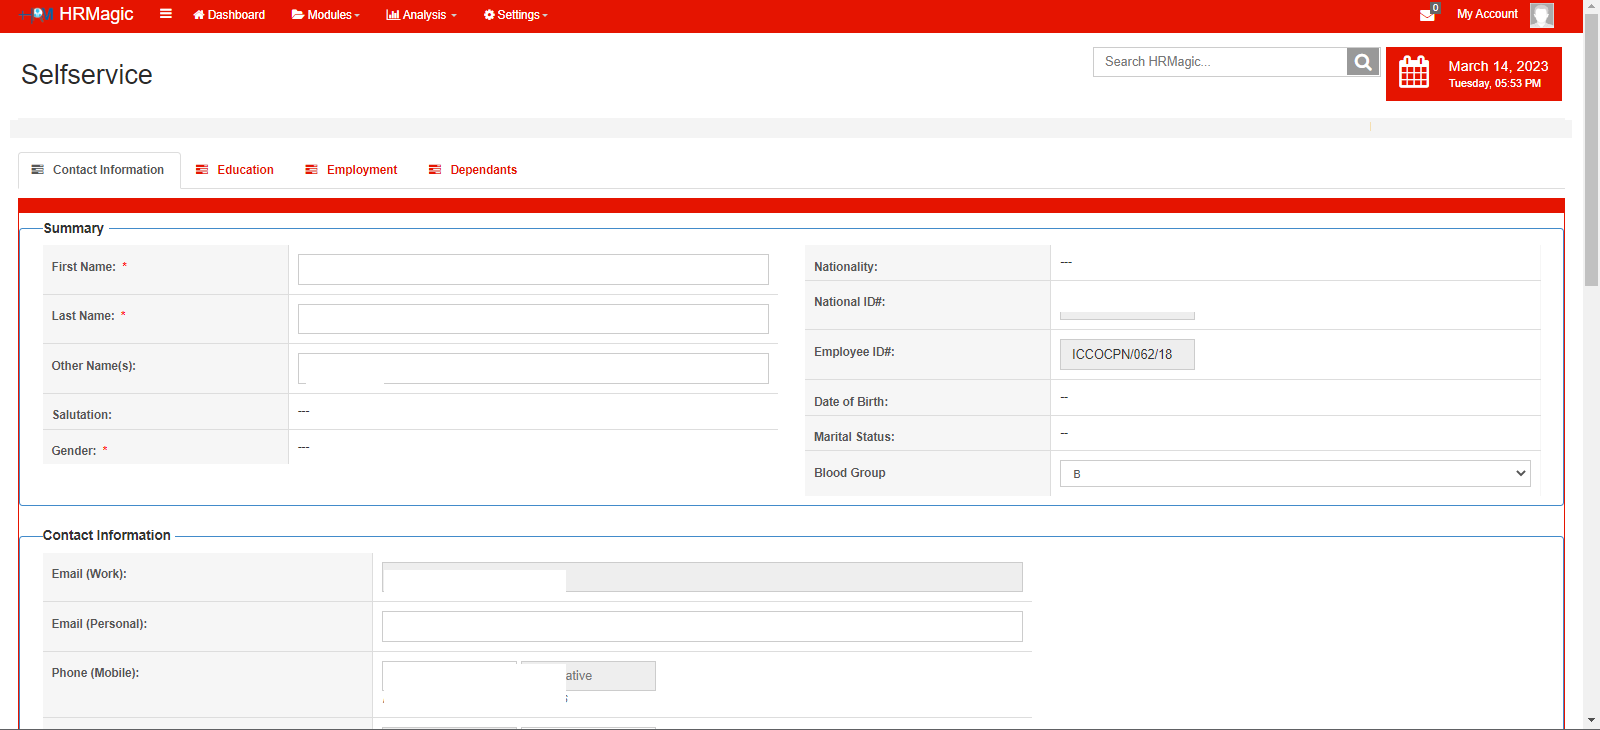Click the HRMagic logo

point(78,14)
